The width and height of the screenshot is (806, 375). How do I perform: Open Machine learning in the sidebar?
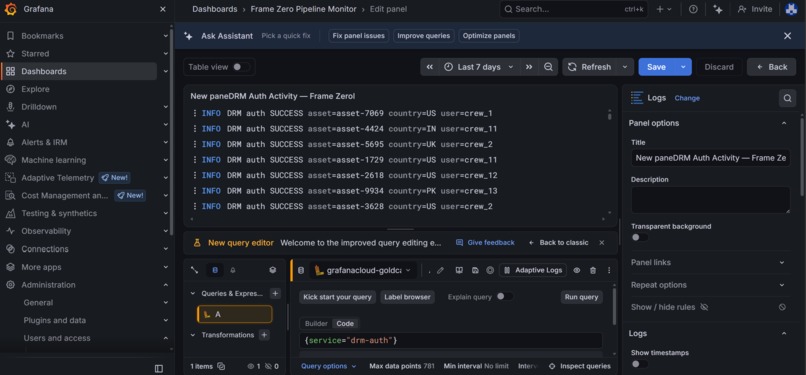point(53,160)
